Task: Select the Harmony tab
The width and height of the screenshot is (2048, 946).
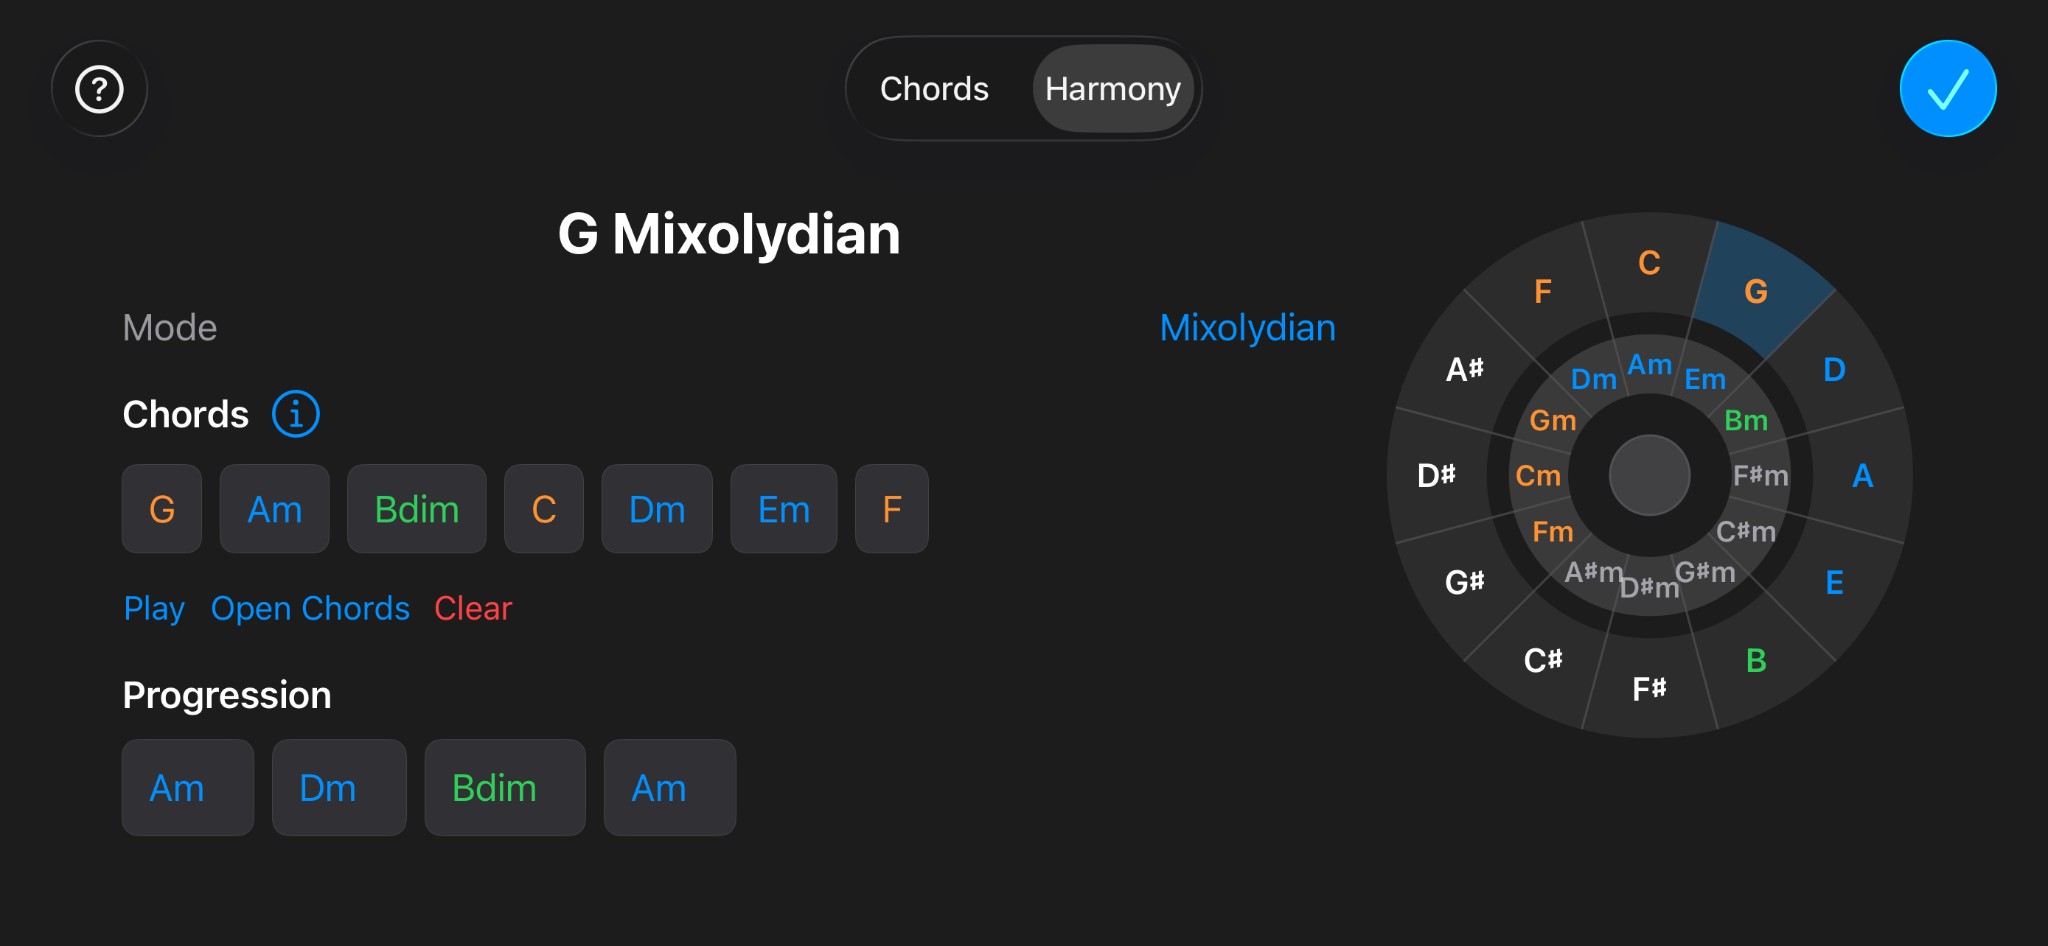Action: 1112,89
